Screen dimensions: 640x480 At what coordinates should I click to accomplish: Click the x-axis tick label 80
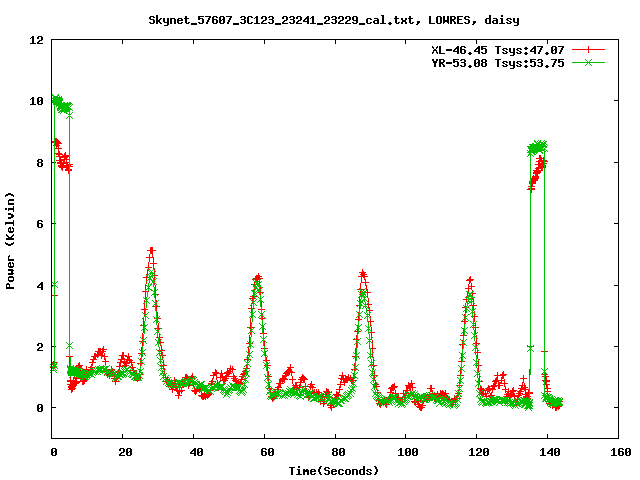(x=338, y=452)
